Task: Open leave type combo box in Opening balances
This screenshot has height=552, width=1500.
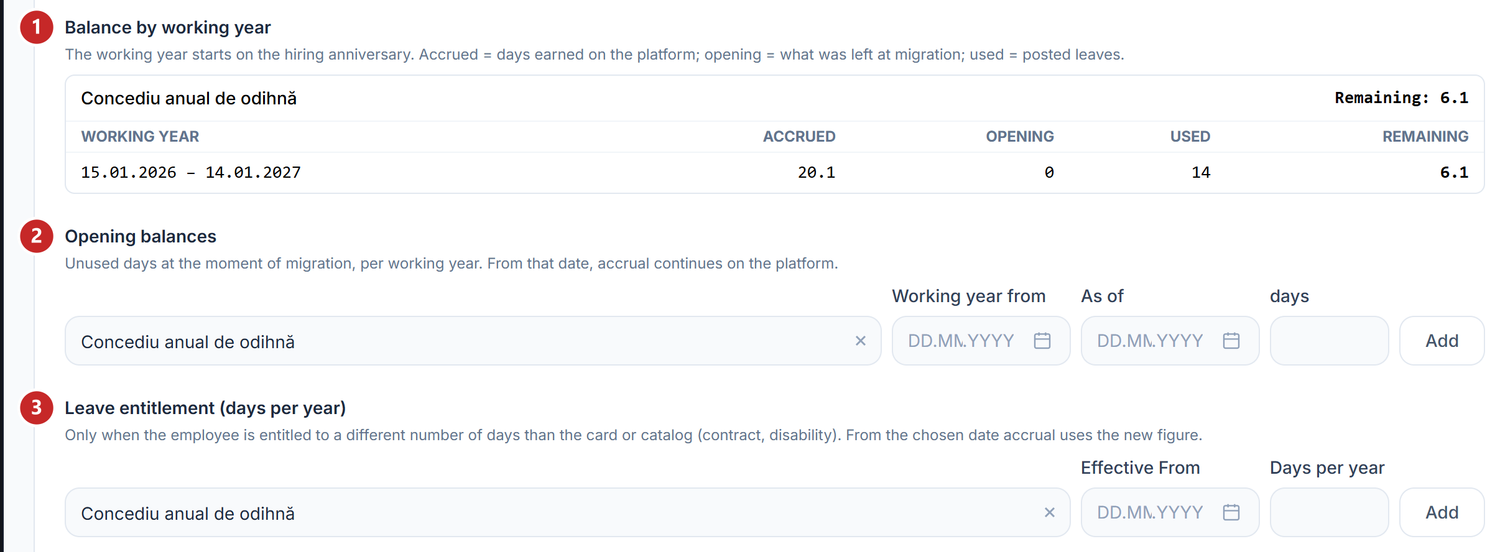Action: [473, 341]
